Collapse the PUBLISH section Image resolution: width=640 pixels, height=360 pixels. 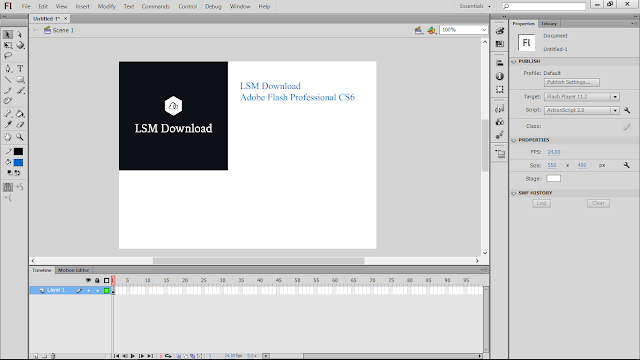[x=514, y=62]
